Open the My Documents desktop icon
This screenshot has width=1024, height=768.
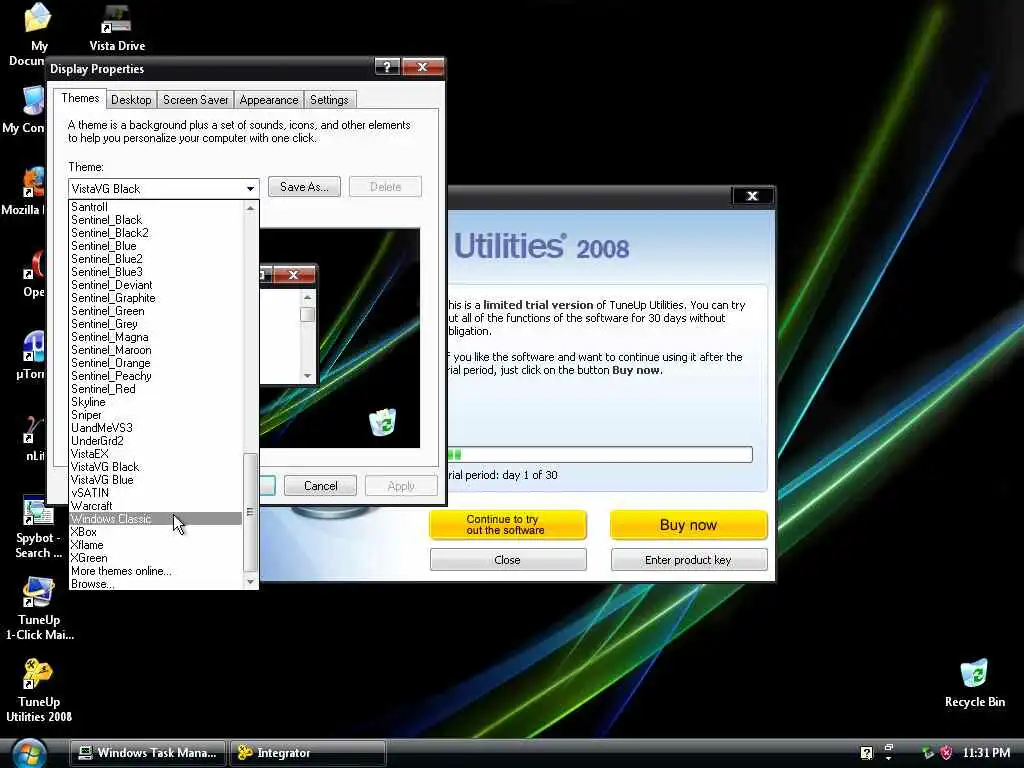(x=37, y=18)
